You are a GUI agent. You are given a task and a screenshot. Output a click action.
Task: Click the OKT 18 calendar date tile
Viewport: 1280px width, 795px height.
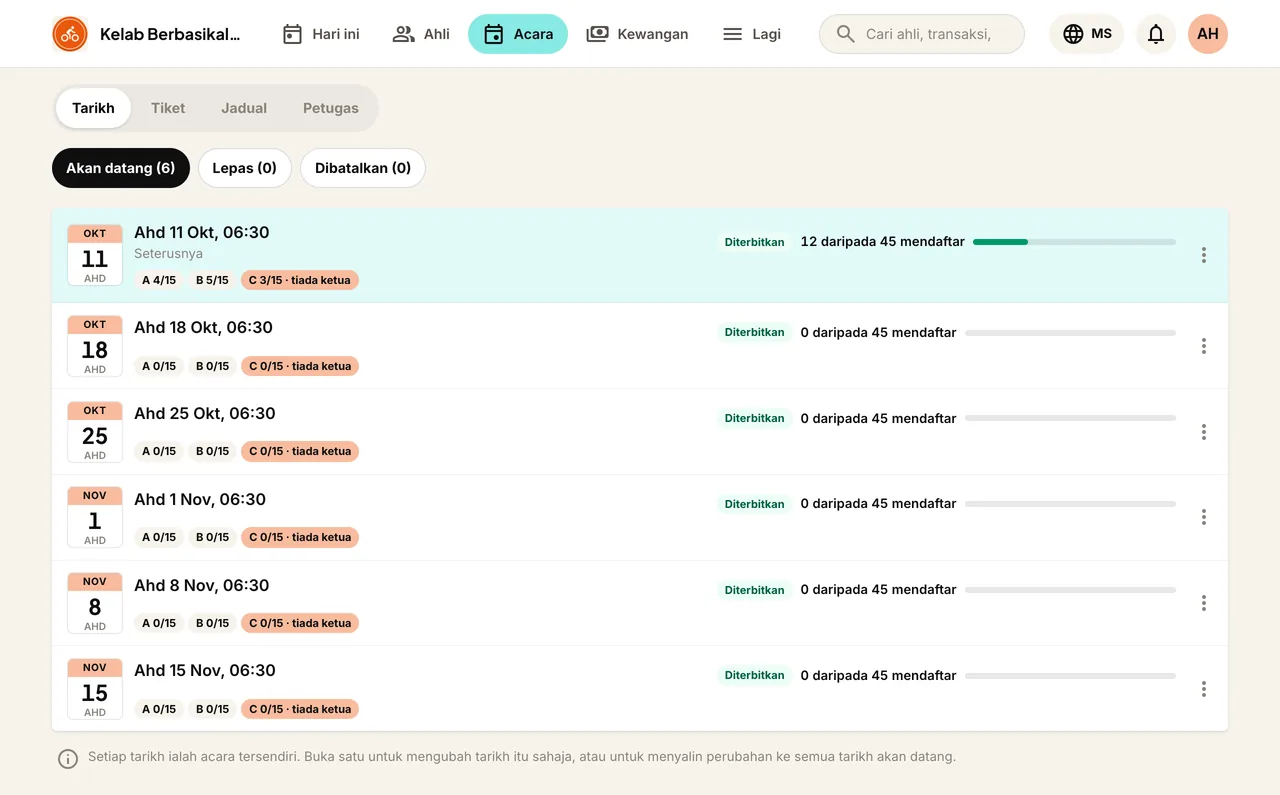[95, 346]
